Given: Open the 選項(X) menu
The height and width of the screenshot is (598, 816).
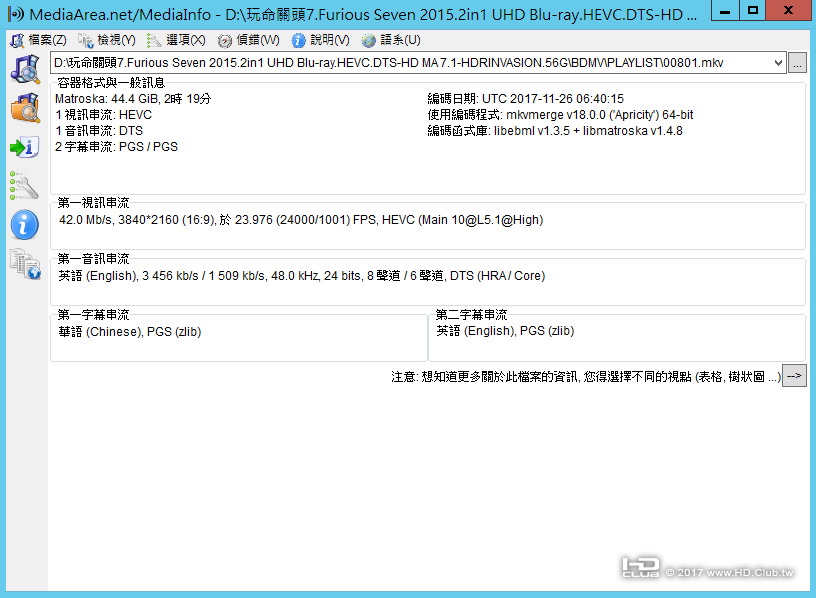Looking at the screenshot, I should [176, 40].
